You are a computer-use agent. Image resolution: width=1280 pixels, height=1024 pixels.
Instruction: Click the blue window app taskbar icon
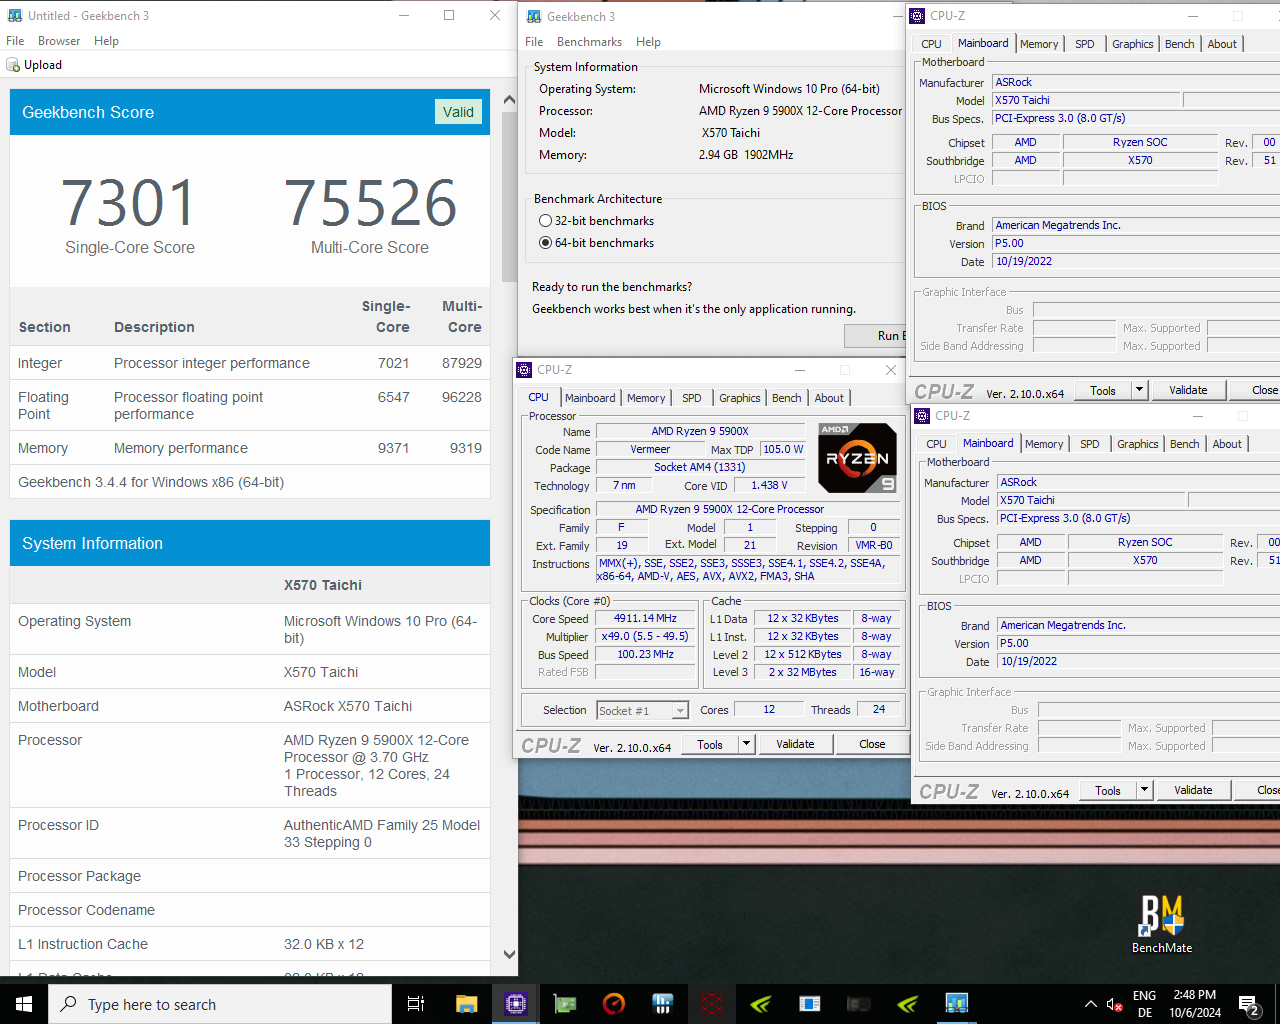pos(810,1004)
